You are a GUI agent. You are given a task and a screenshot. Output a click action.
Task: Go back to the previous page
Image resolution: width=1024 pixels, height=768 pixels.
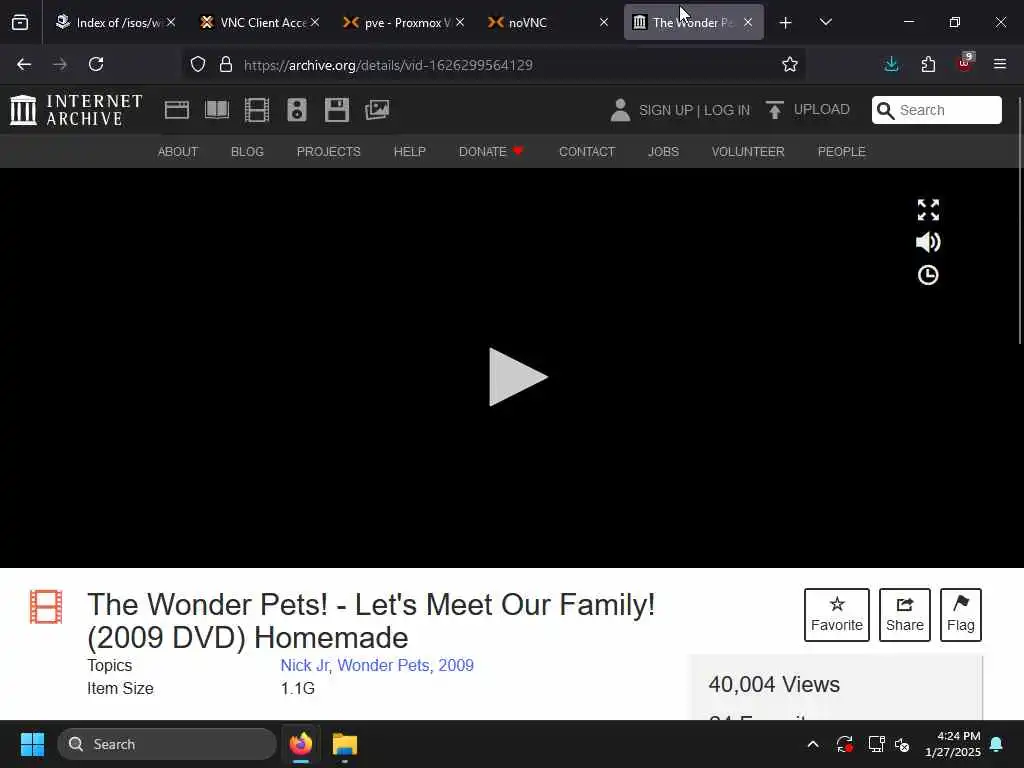pos(24,64)
